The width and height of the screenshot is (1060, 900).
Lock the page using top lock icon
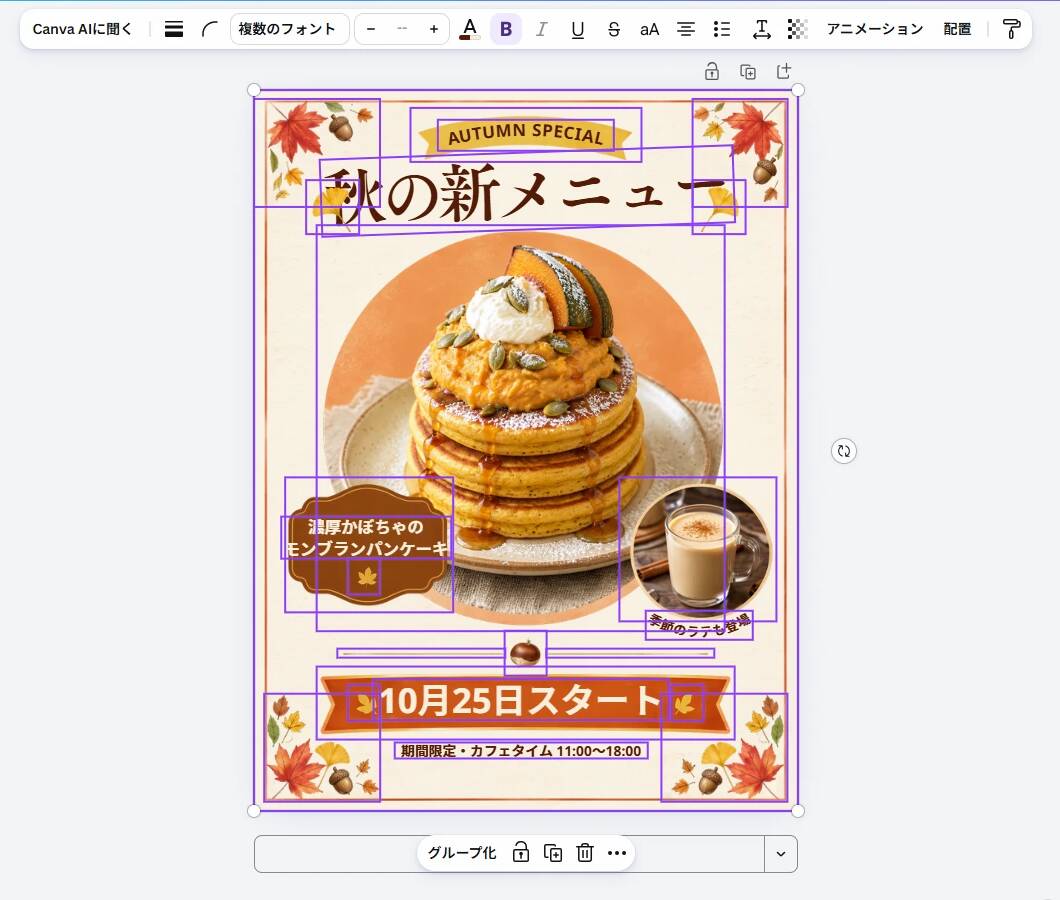click(x=712, y=72)
